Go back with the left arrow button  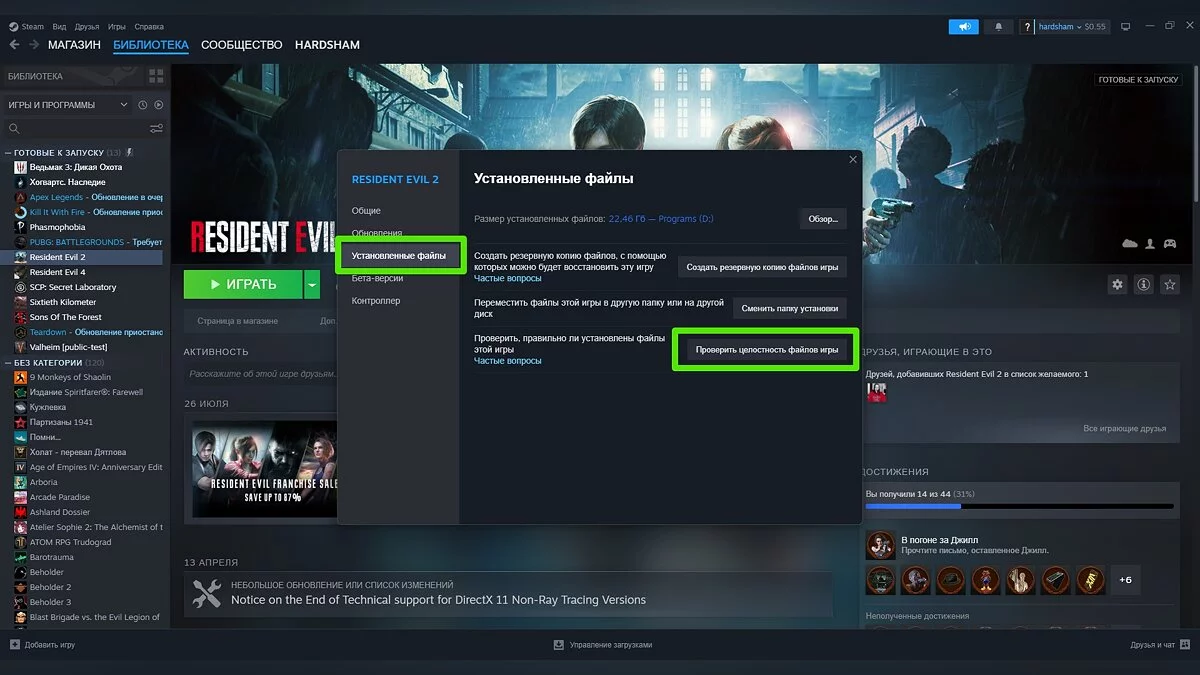click(14, 45)
